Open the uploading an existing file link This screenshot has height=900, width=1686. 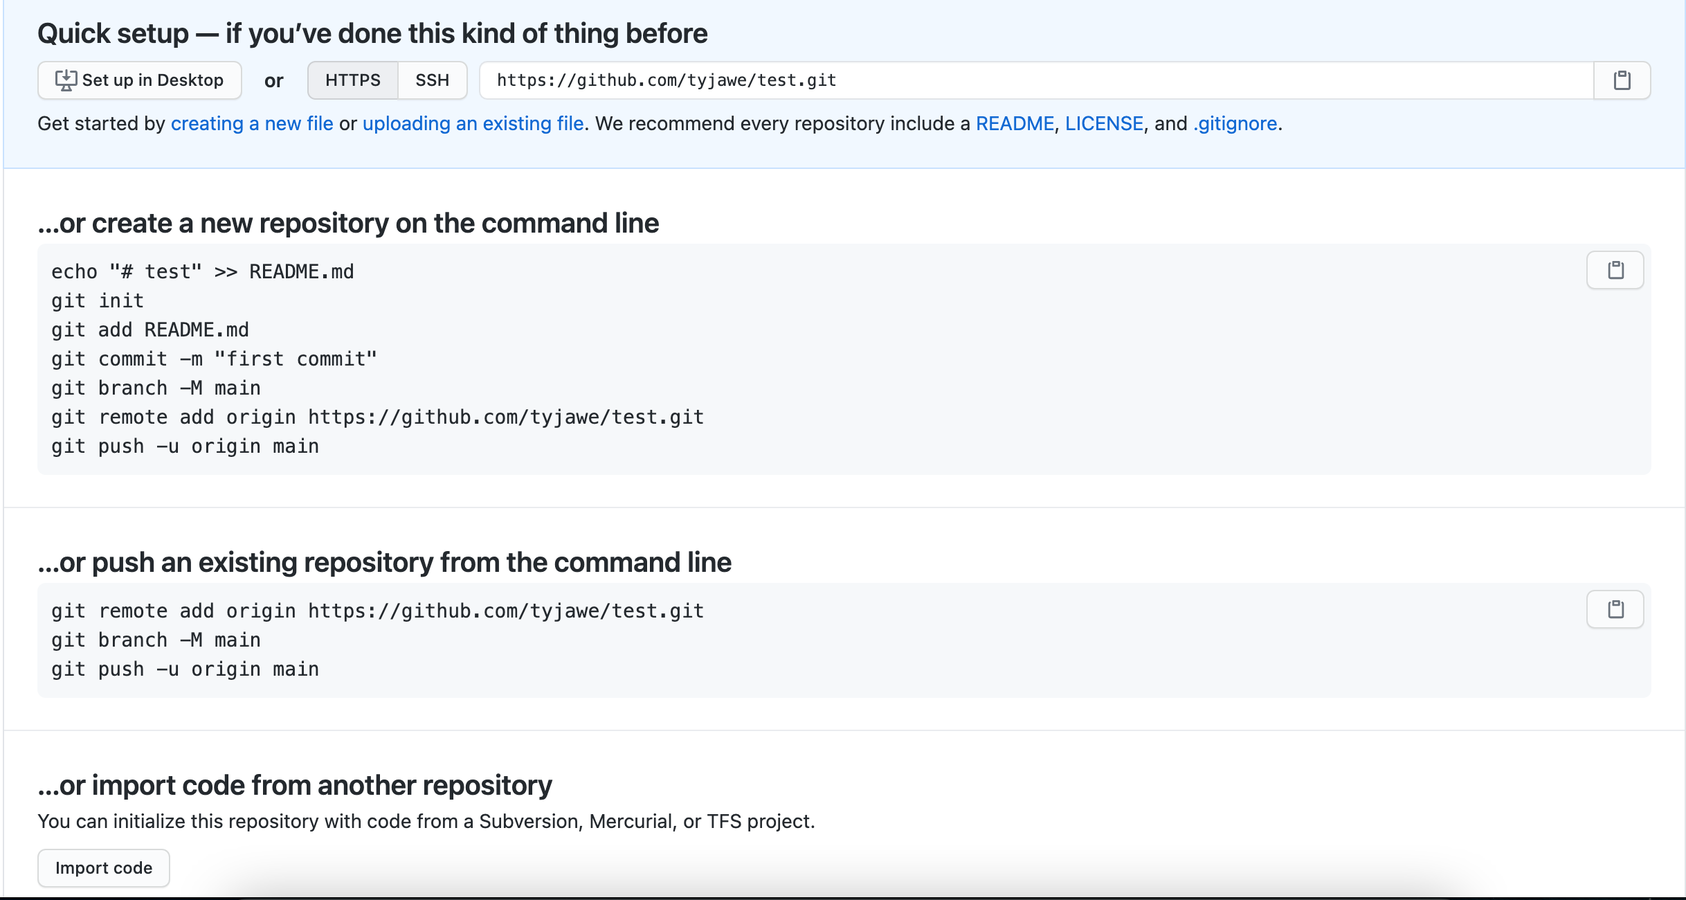pyautogui.click(x=473, y=123)
